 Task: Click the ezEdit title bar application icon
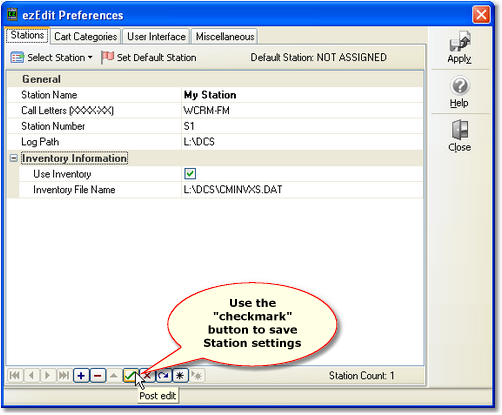pos(12,15)
